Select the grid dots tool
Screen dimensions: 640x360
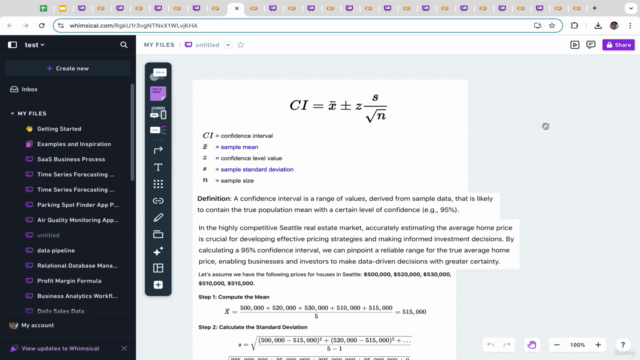point(158,184)
